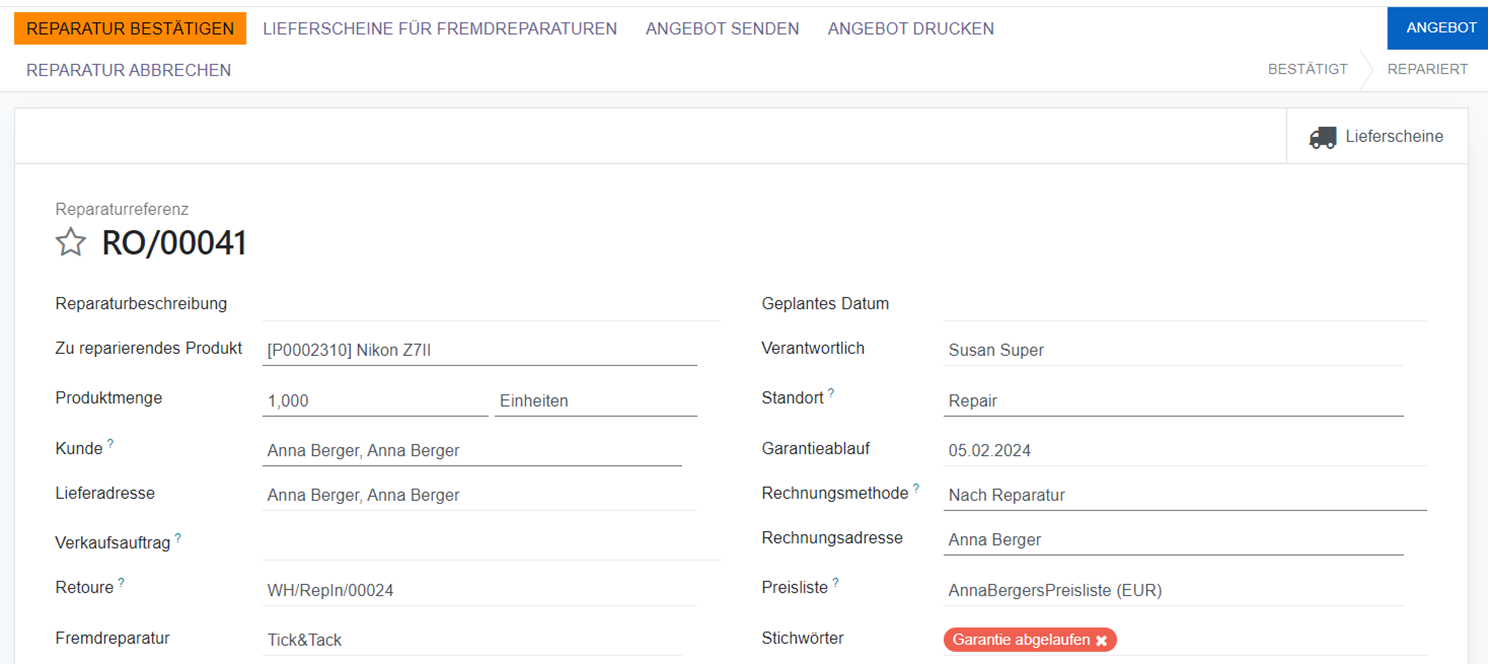Click Reparatur bestätigen button
Screen dimensions: 1488x664
[130, 29]
